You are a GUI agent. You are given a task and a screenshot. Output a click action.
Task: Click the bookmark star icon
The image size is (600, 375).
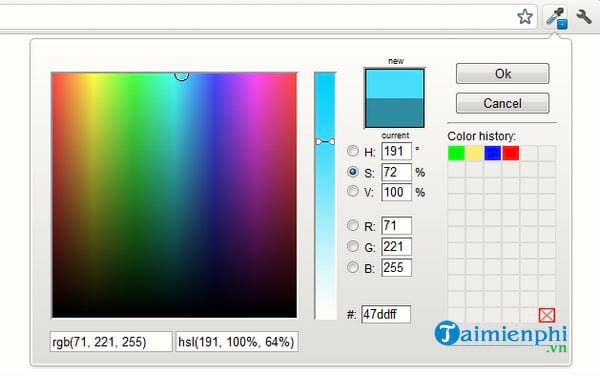point(525,17)
